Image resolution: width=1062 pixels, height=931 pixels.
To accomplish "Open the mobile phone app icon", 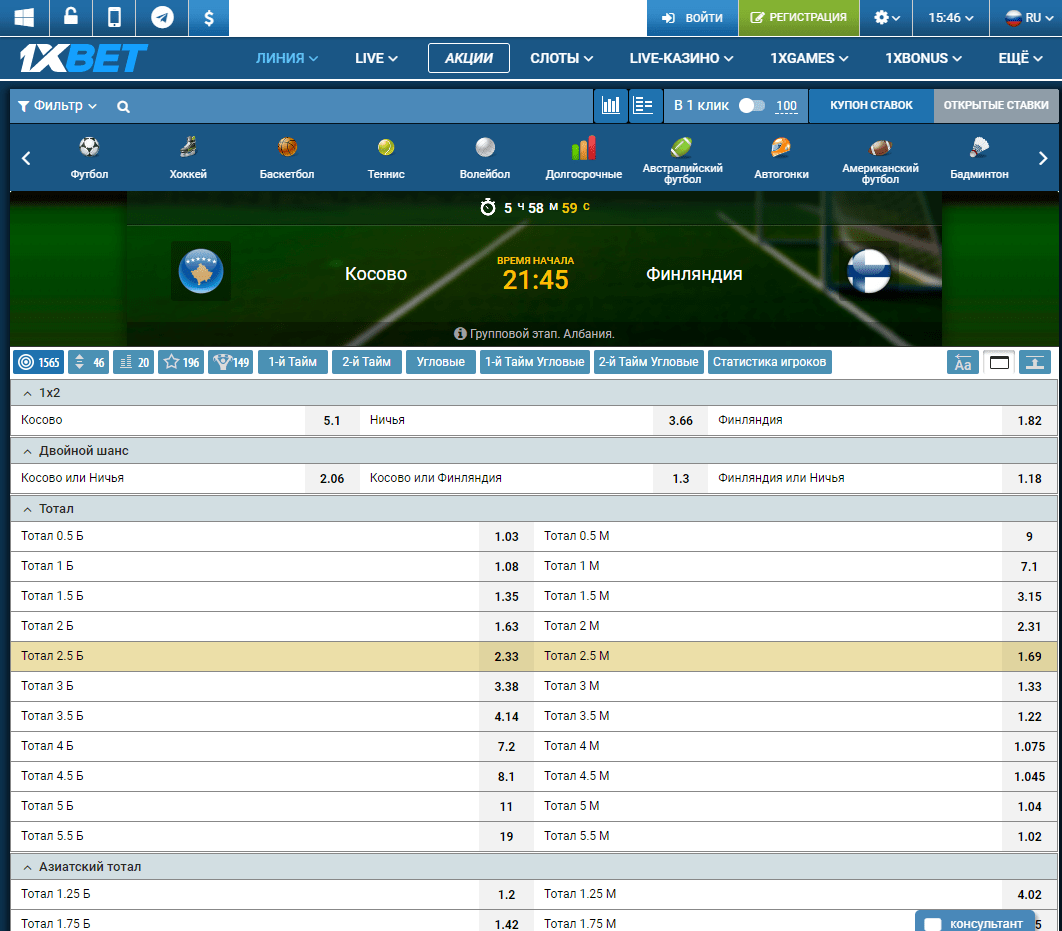I will coord(114,18).
